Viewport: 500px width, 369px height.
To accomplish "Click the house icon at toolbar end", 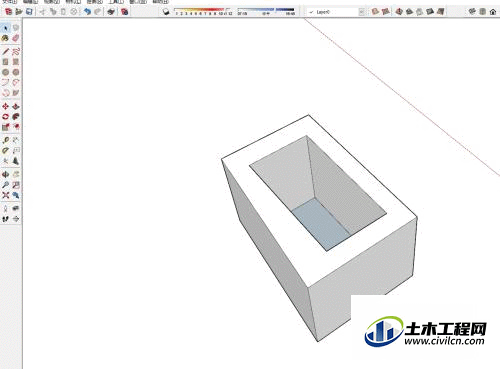I will [x=493, y=12].
